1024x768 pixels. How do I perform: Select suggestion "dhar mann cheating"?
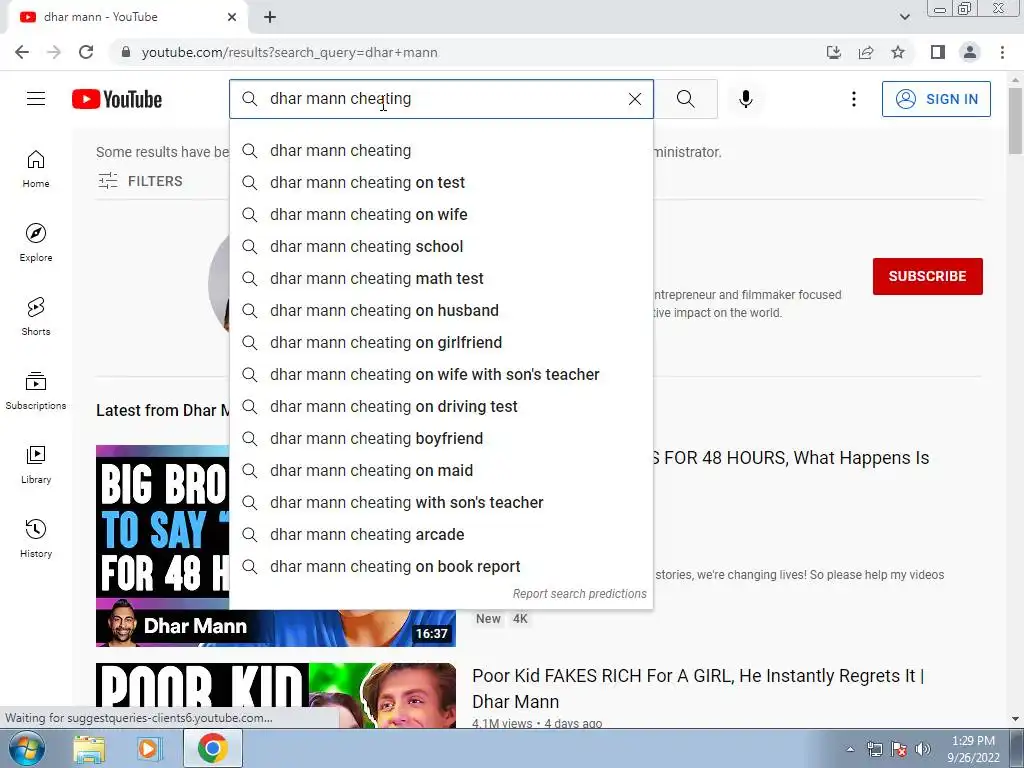tap(441, 151)
